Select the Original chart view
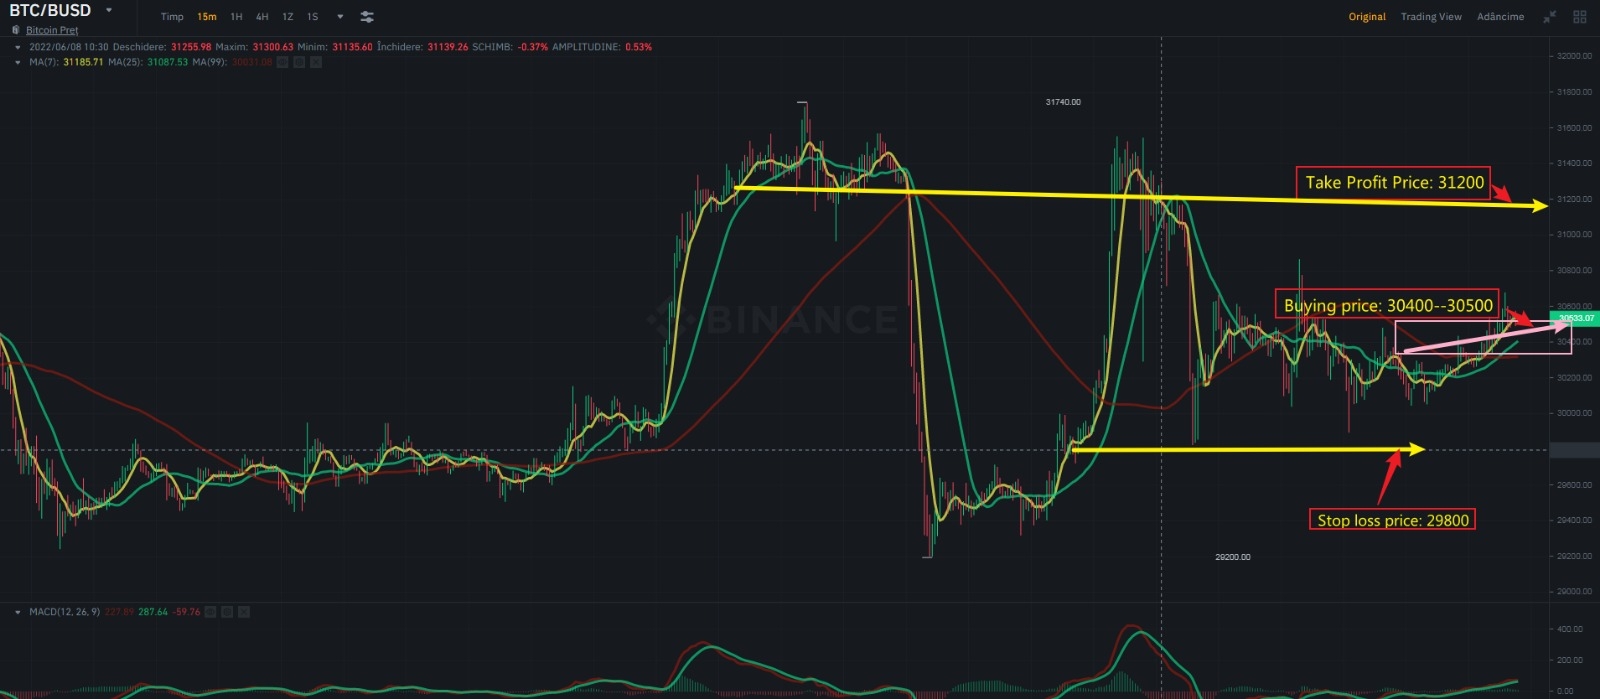This screenshot has height=699, width=1600. click(x=1367, y=17)
